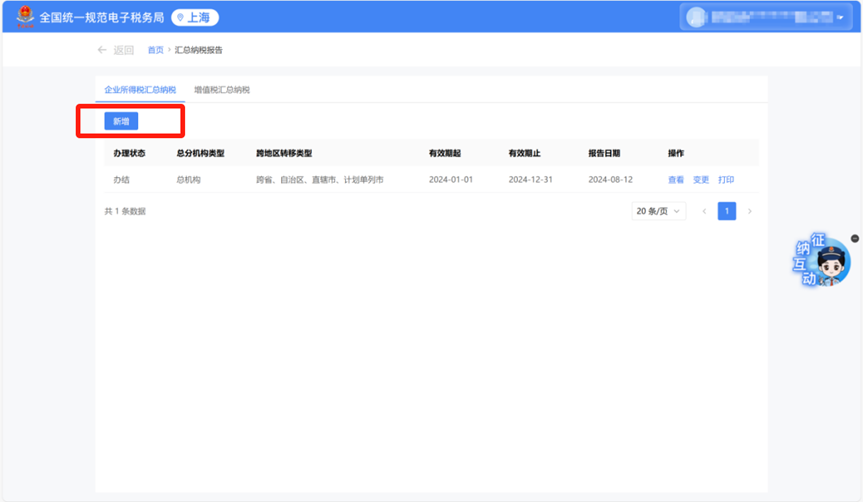Click the 上海 location pin badge

tap(194, 17)
